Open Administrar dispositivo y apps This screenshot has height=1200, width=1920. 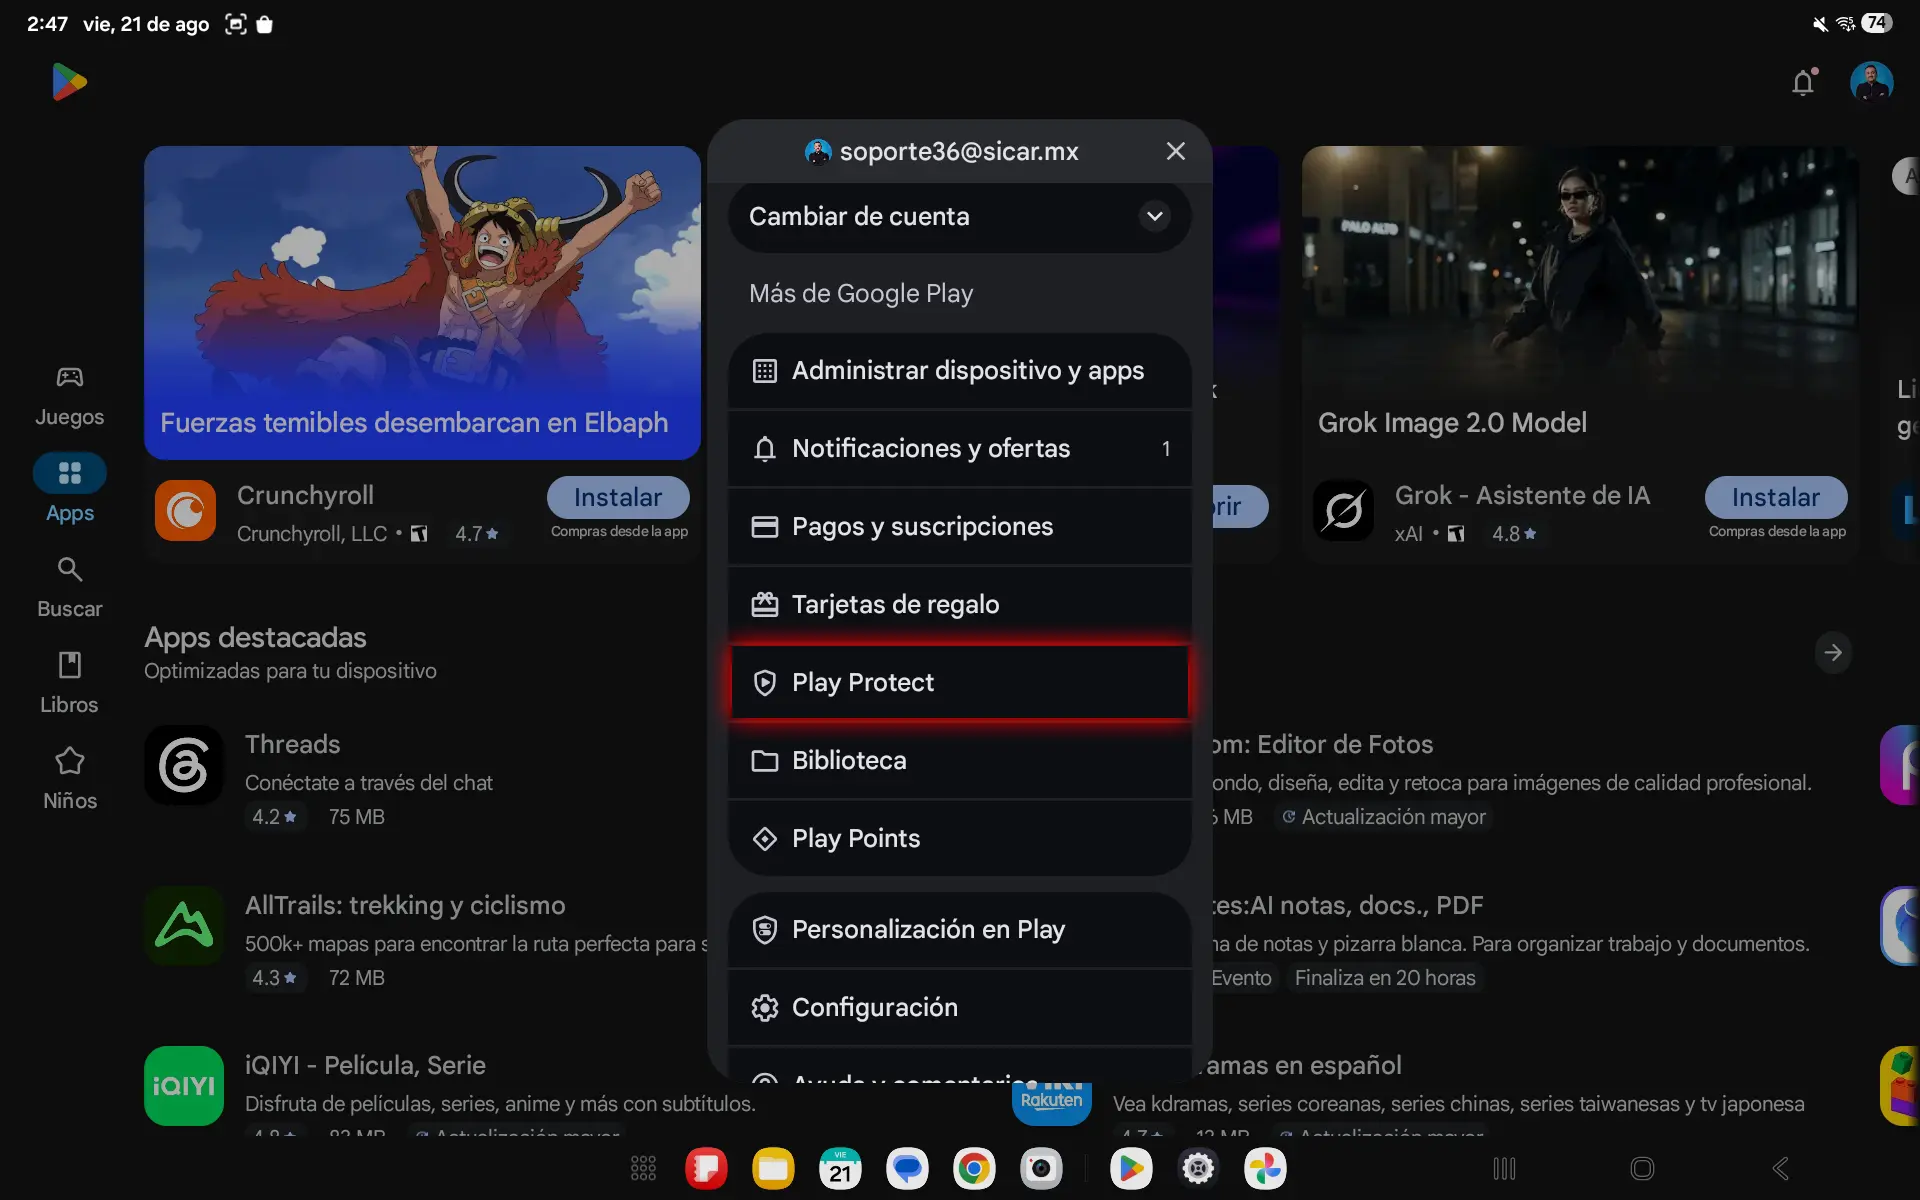coord(960,371)
